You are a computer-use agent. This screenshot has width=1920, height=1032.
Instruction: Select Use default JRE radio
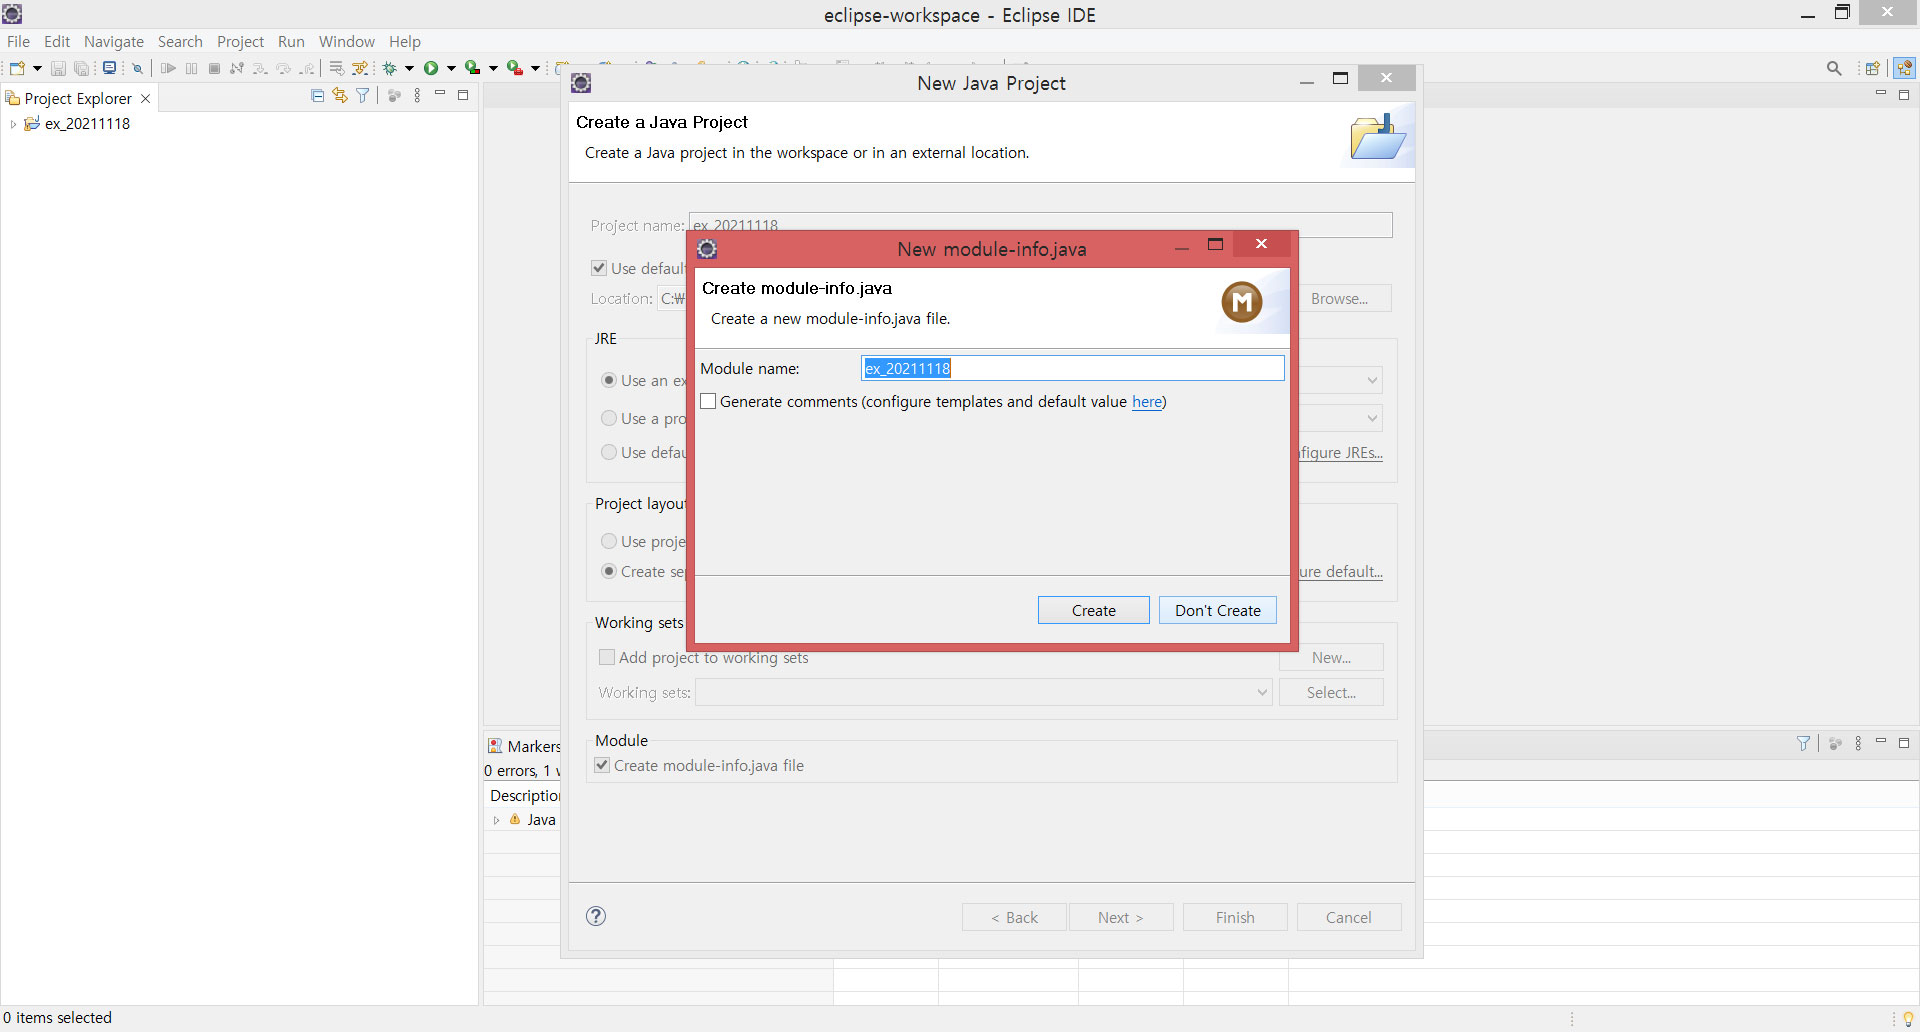pos(609,452)
